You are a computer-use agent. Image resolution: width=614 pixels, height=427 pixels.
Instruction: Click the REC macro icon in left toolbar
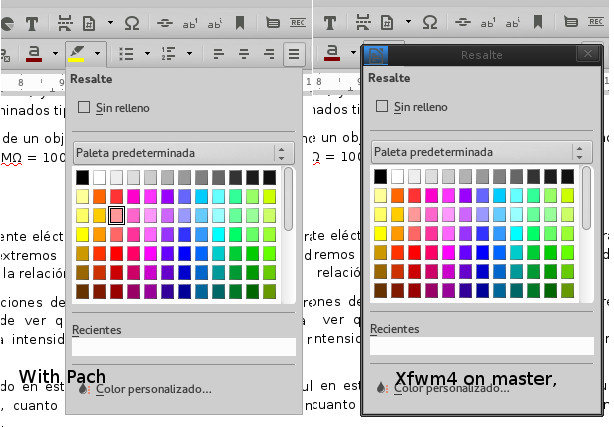pyautogui.click(x=297, y=21)
